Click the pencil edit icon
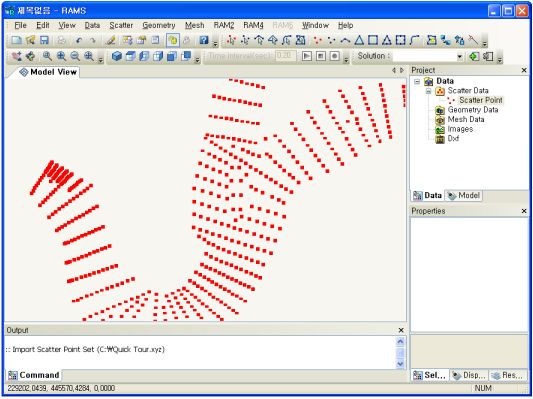 point(110,40)
